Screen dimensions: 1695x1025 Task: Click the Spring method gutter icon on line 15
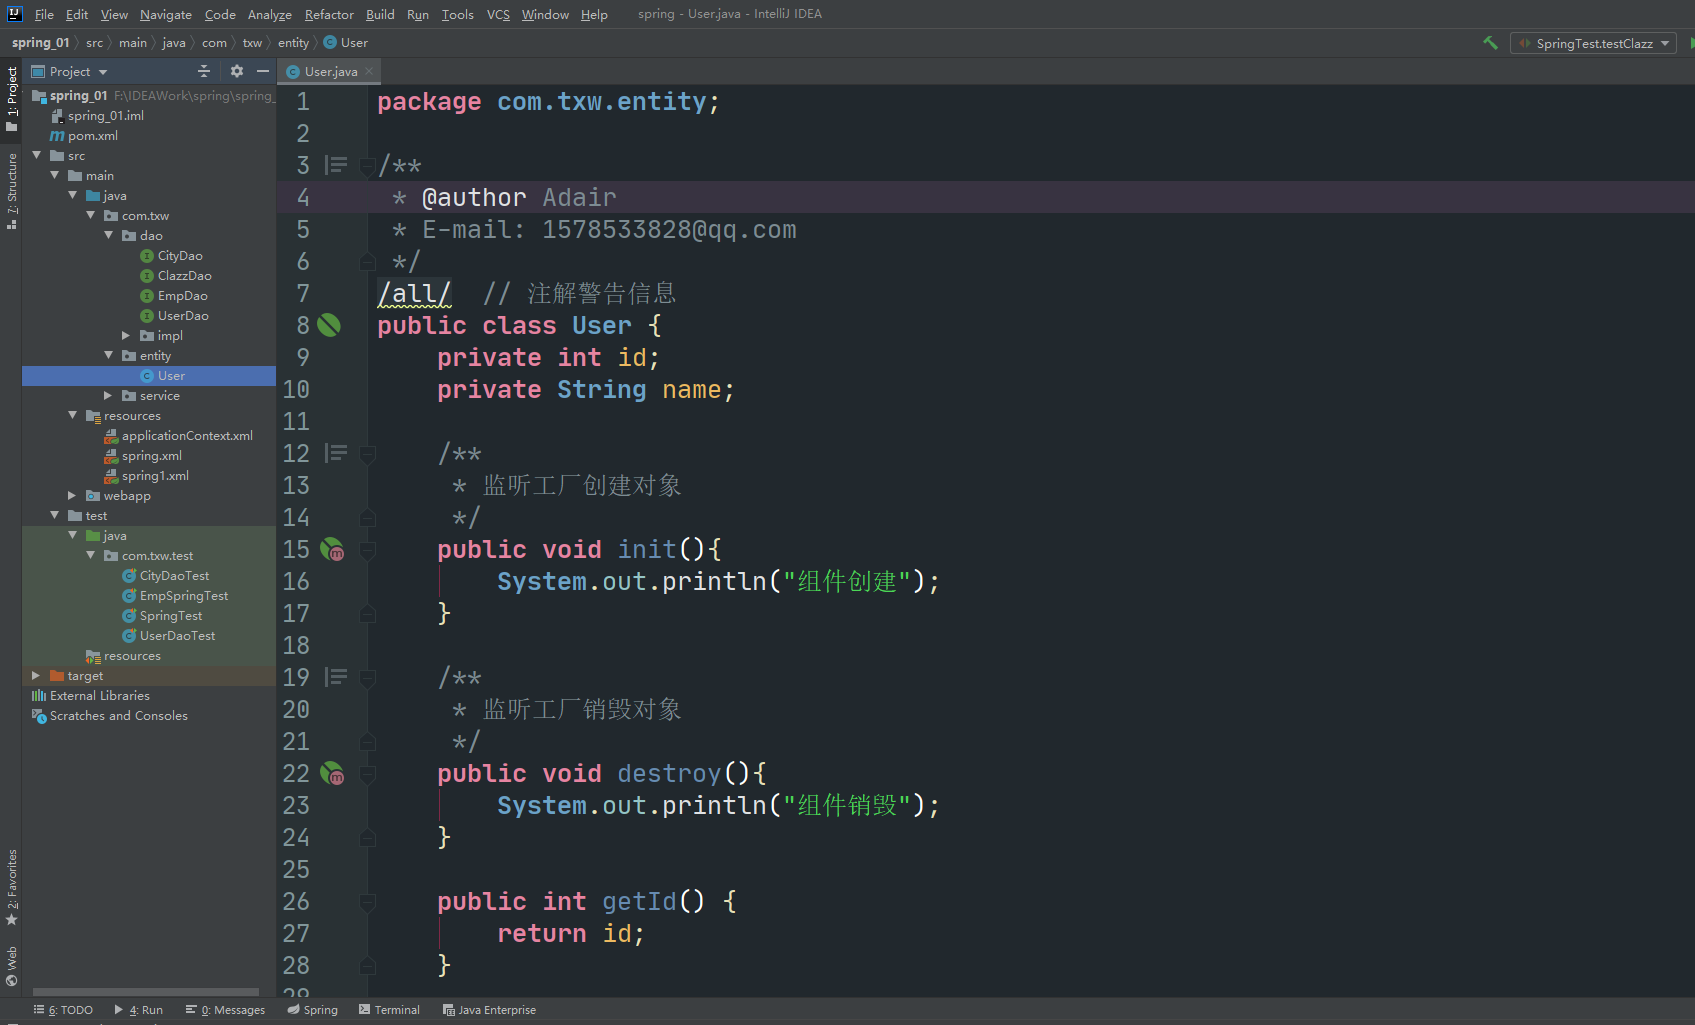click(332, 549)
